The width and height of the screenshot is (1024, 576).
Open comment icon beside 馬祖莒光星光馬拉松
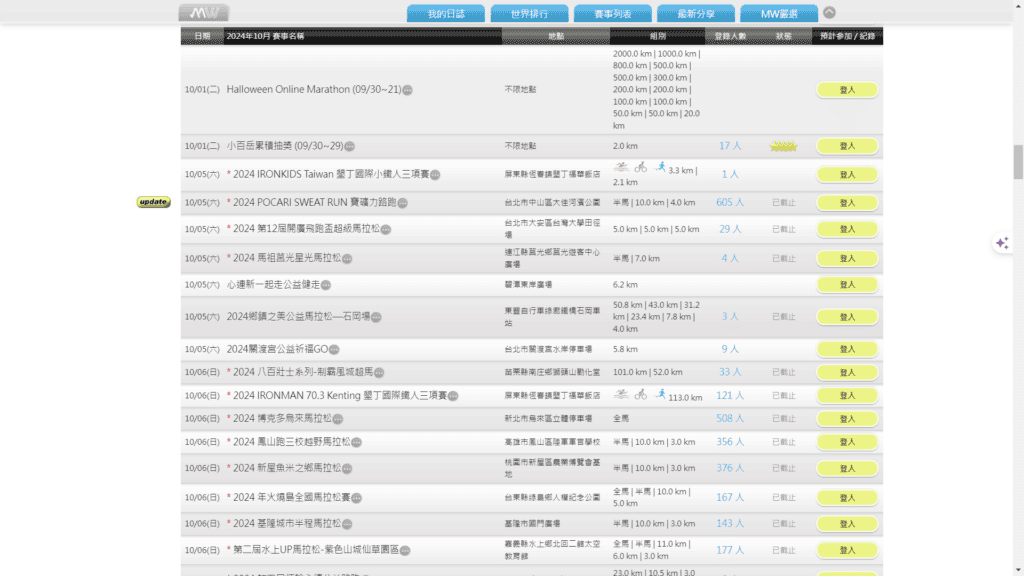tap(347, 259)
